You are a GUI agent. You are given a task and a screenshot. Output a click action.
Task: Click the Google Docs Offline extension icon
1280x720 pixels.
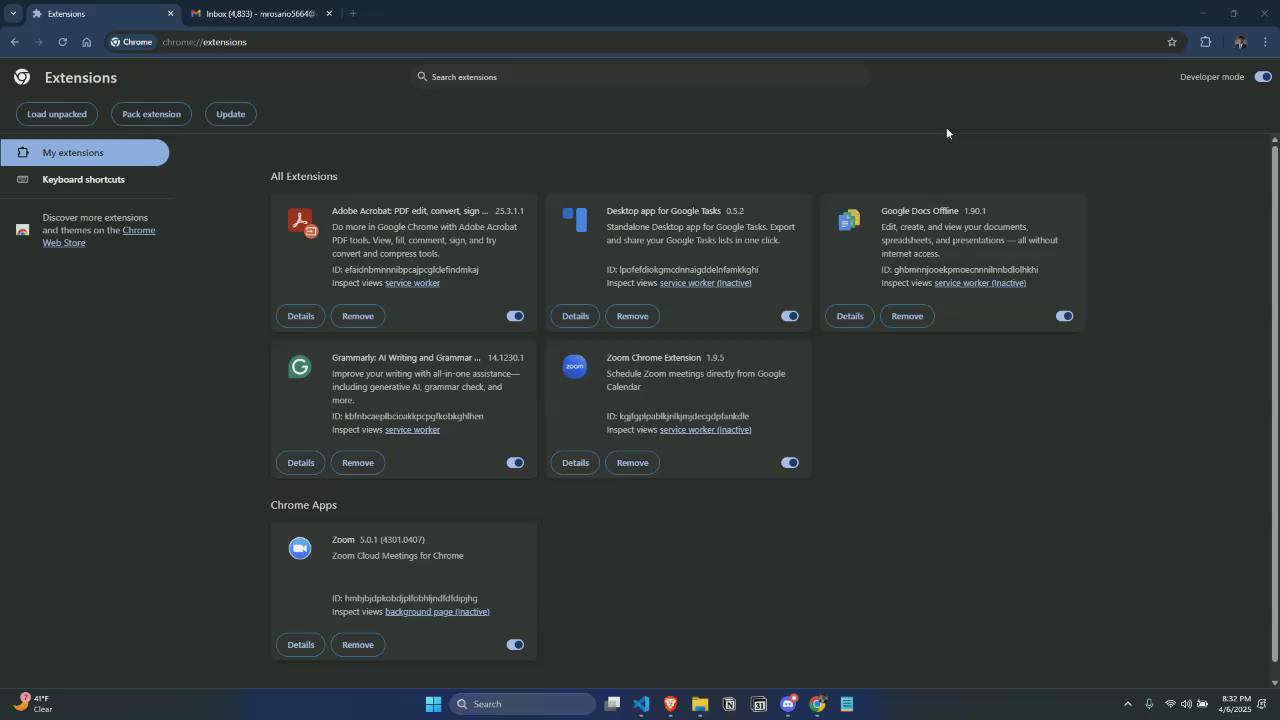tap(849, 220)
